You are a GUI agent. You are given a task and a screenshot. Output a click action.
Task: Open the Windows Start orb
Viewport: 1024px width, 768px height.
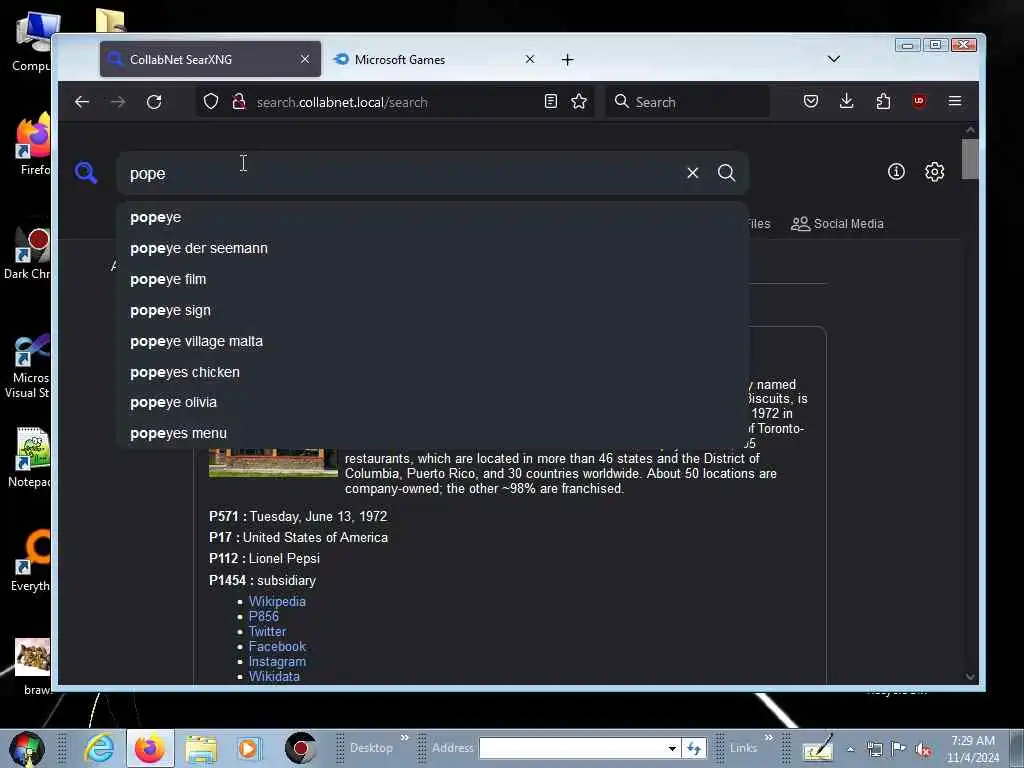25,748
